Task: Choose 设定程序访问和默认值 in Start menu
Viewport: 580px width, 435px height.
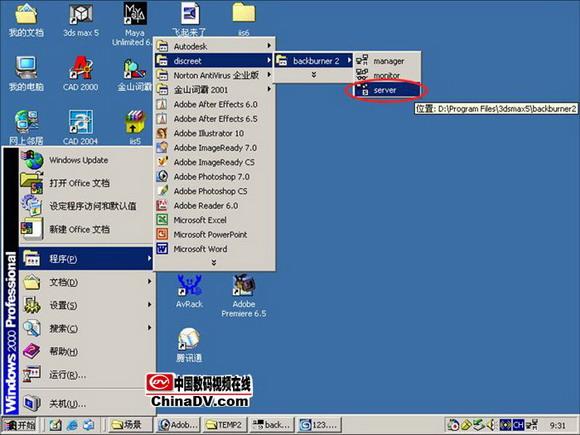Action: coord(86,206)
